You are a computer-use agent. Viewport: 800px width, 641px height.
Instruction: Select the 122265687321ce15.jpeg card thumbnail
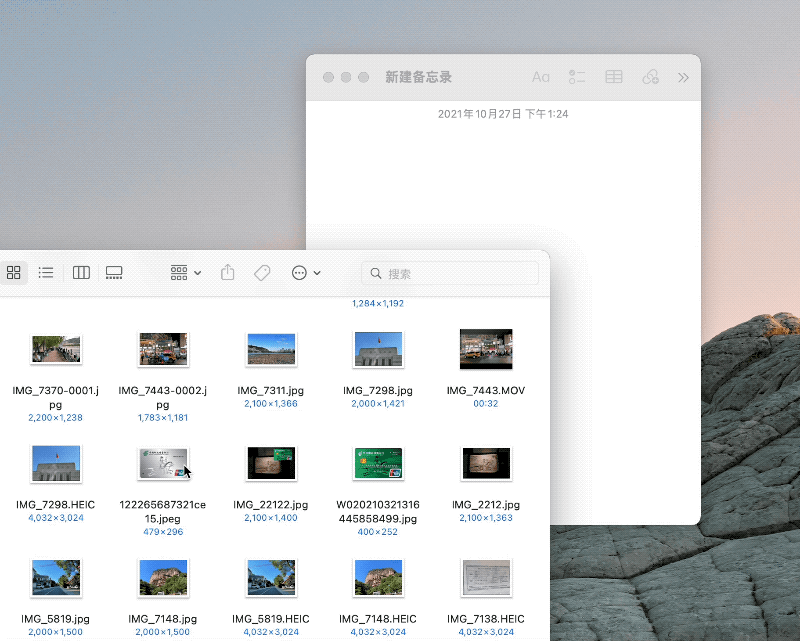[x=163, y=463]
